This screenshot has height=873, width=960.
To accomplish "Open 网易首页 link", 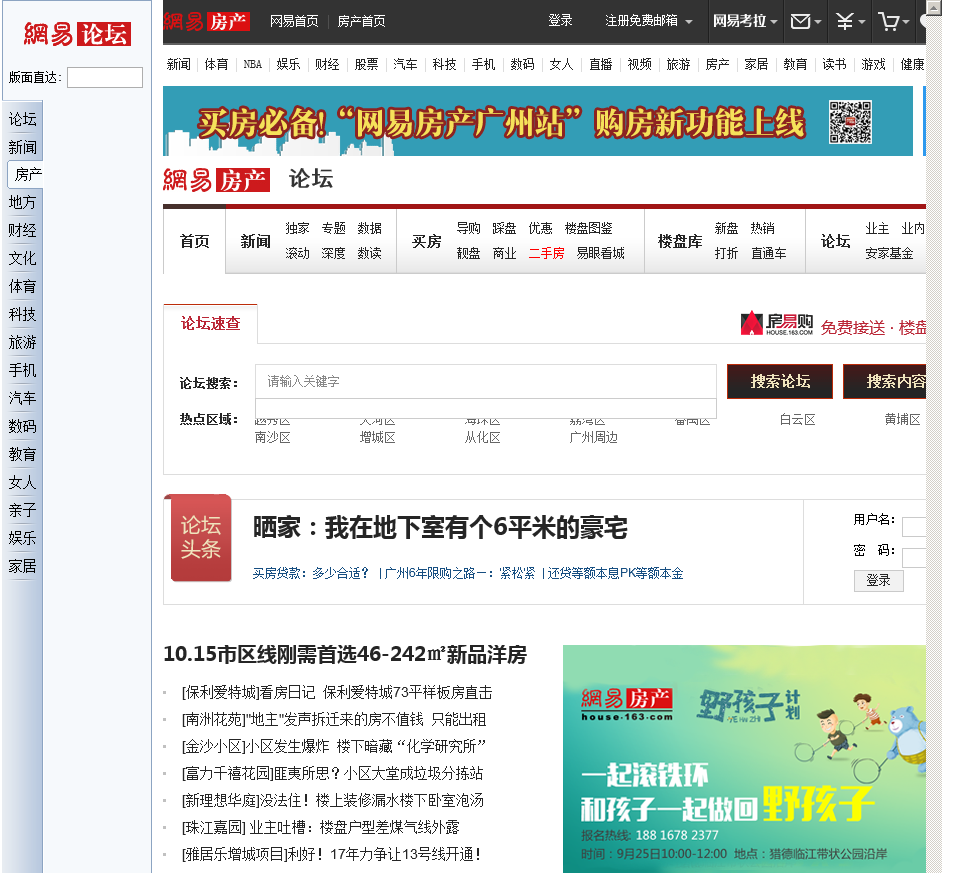I will click(294, 21).
